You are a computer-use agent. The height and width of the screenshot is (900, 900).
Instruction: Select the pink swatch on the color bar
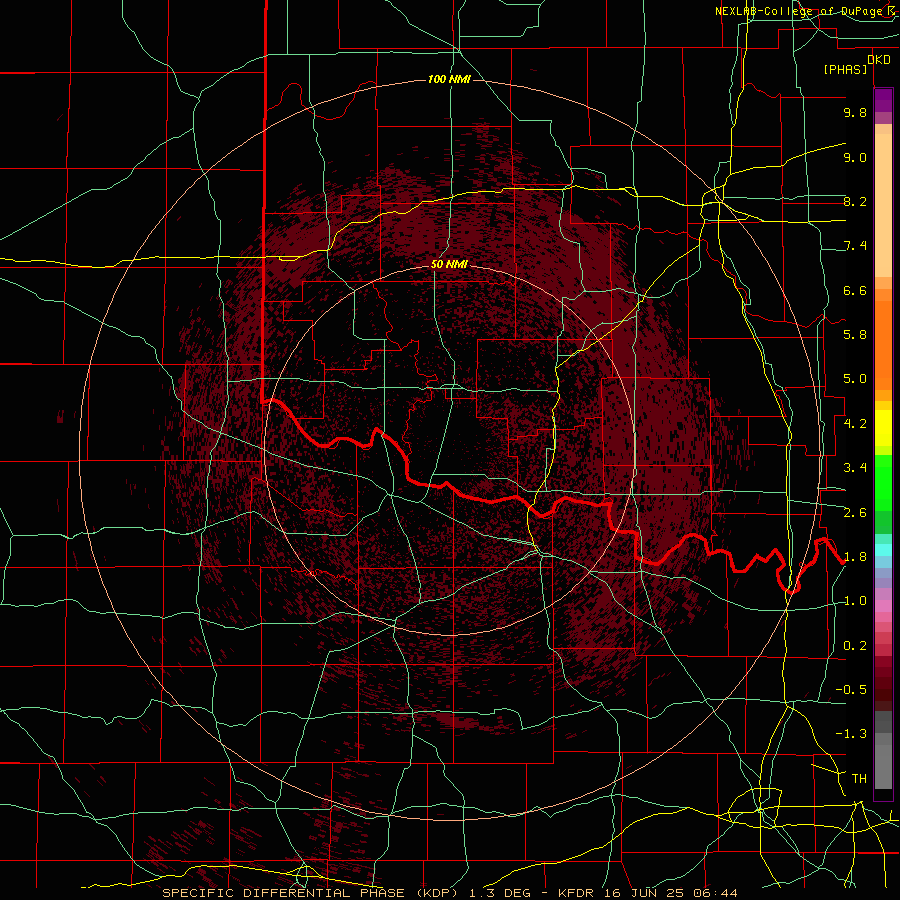point(883,606)
